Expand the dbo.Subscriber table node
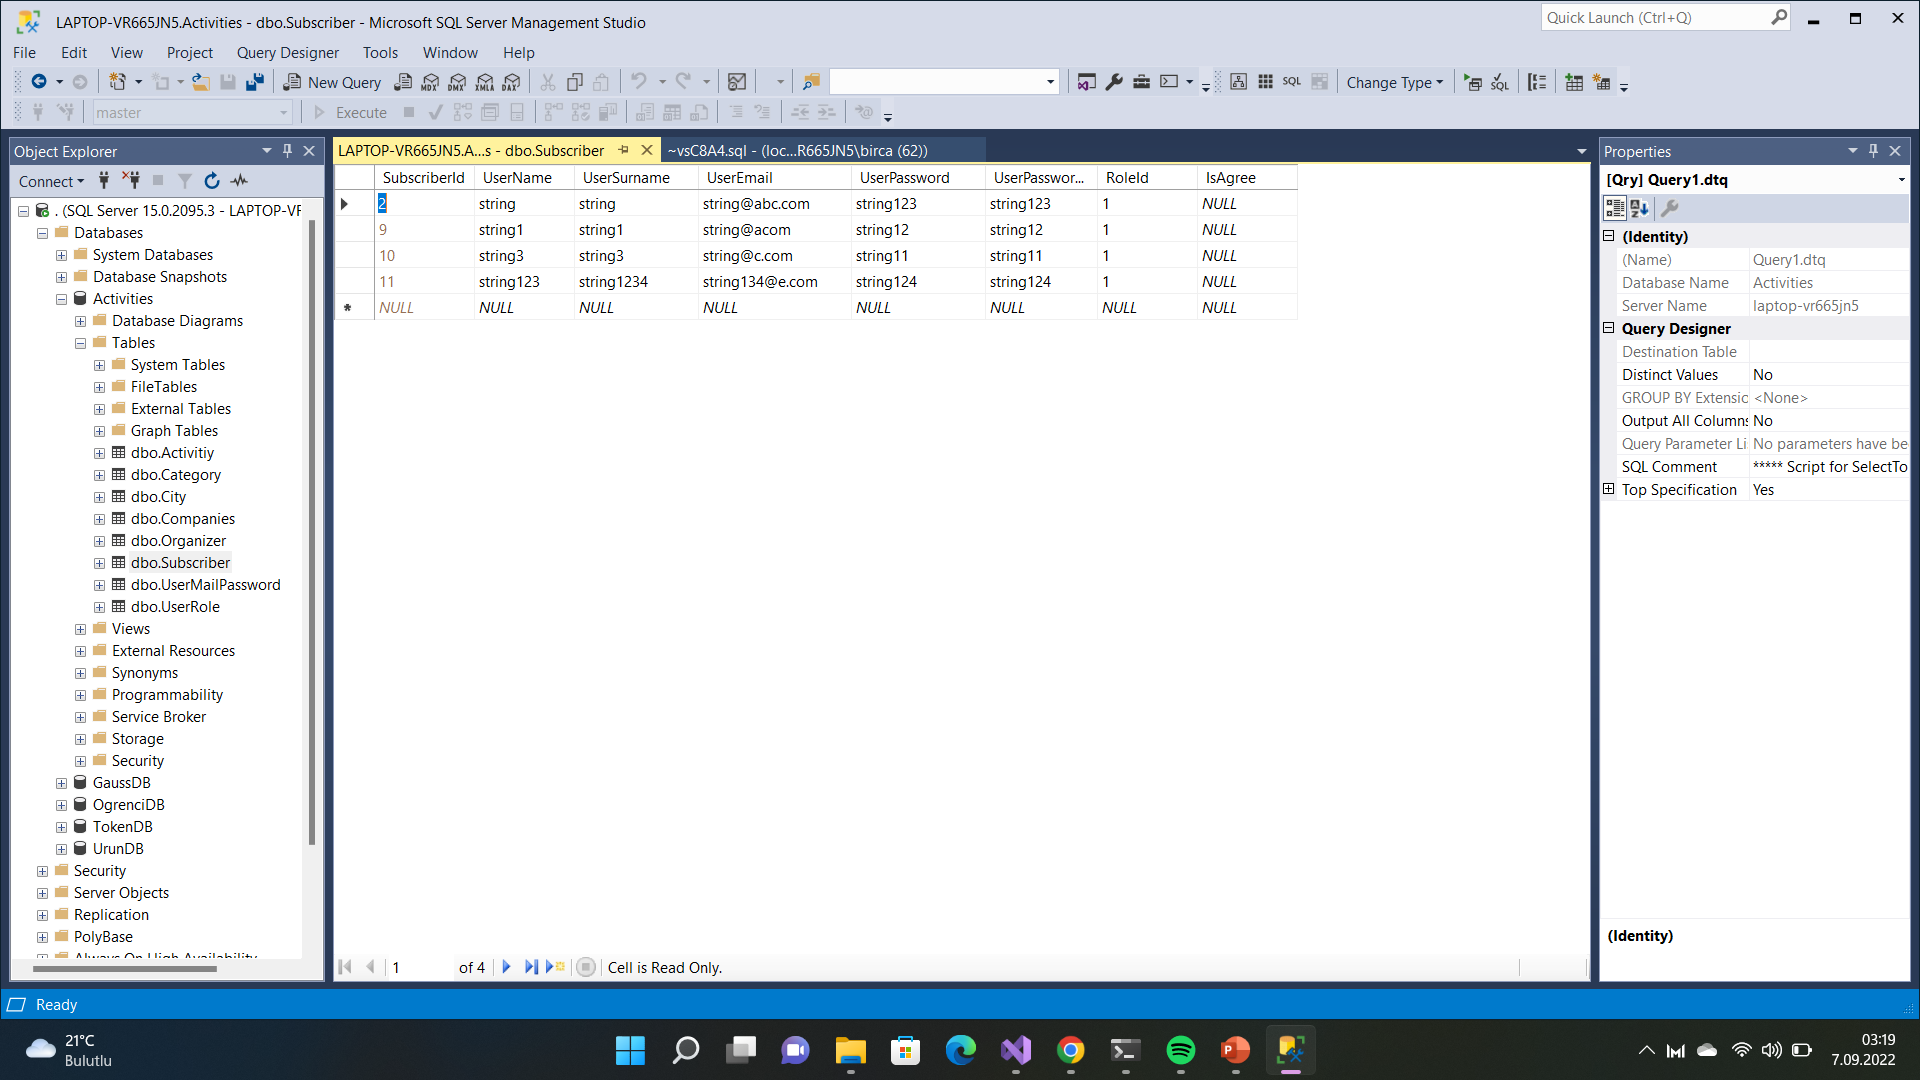 pyautogui.click(x=100, y=563)
